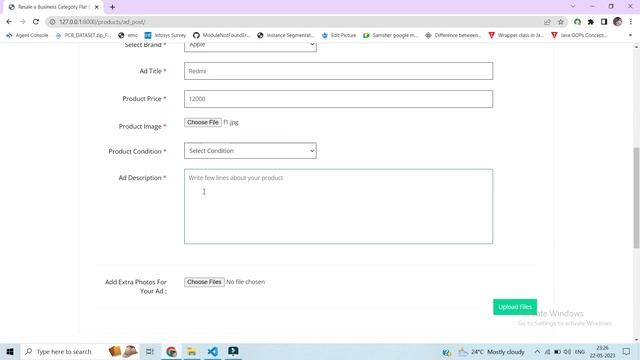Viewport: 640px width, 360px height.
Task: Open new tab with plus icon
Action: click(x=112, y=7)
